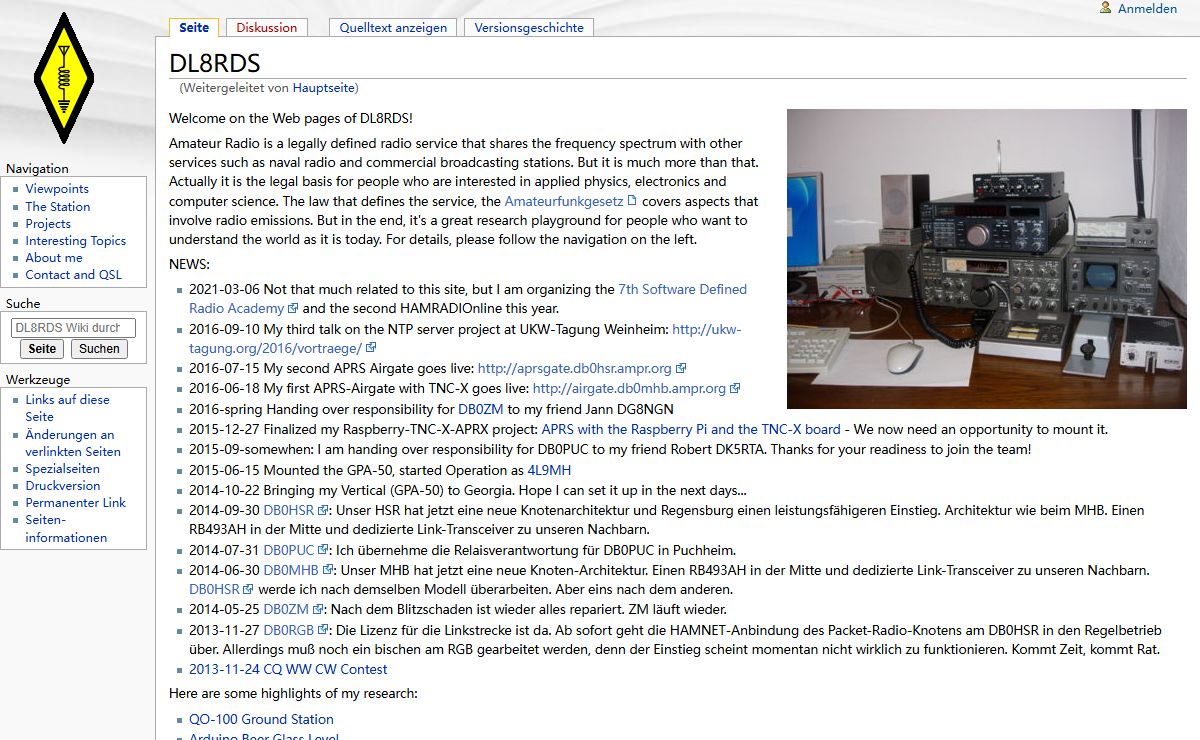This screenshot has width=1200, height=740.
Task: Click external link icon after Radio Academy
Action: [x=293, y=309]
